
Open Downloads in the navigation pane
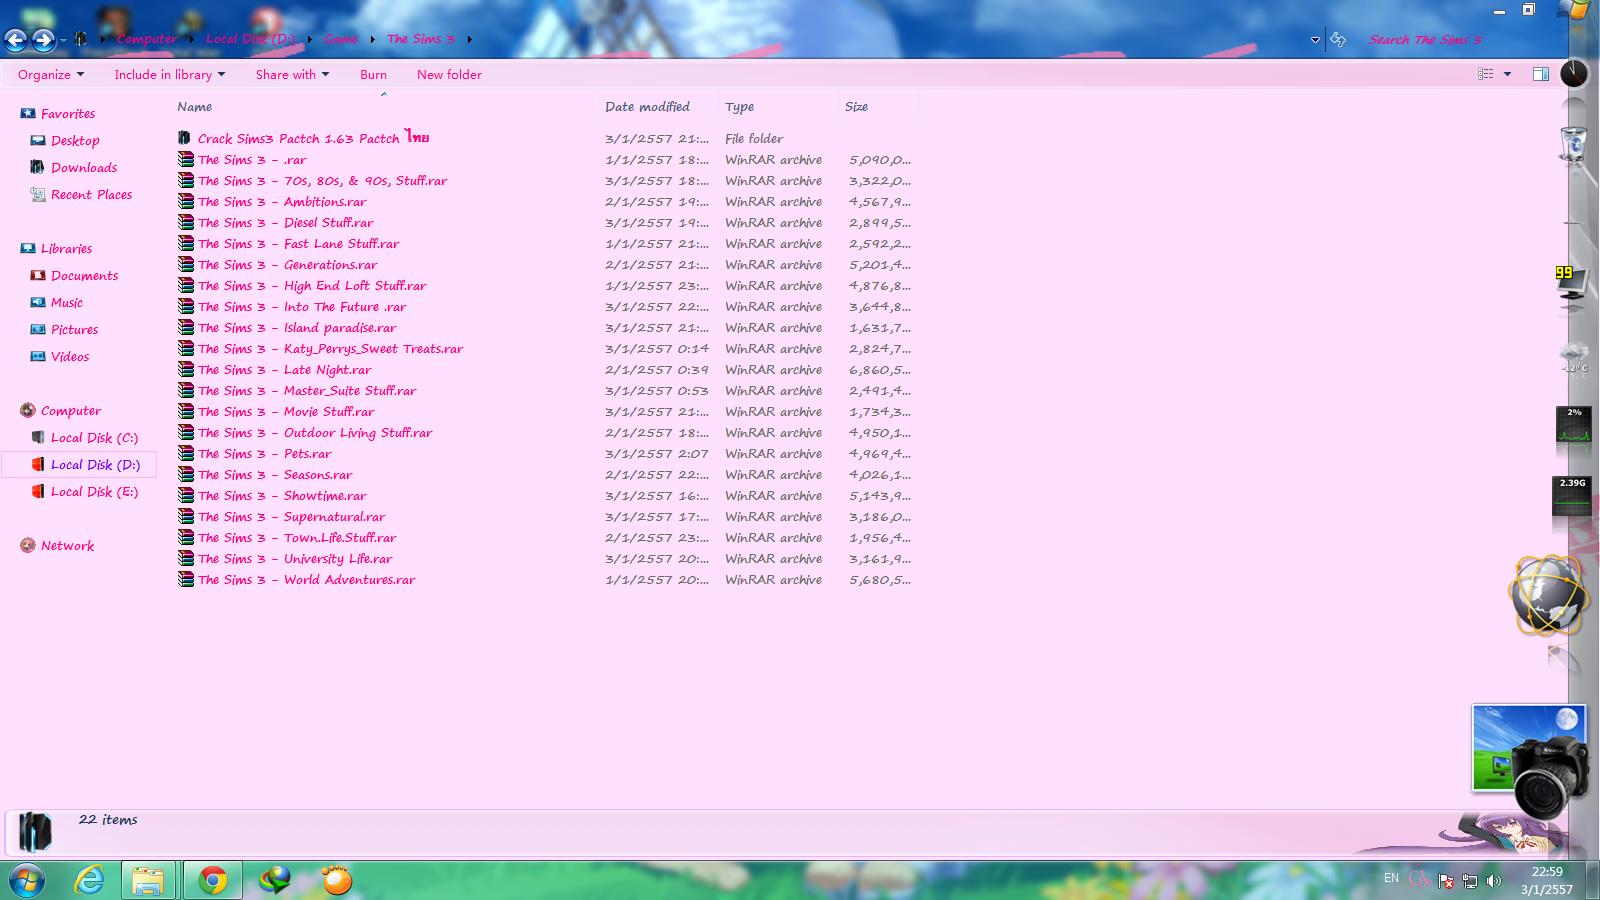(x=84, y=168)
